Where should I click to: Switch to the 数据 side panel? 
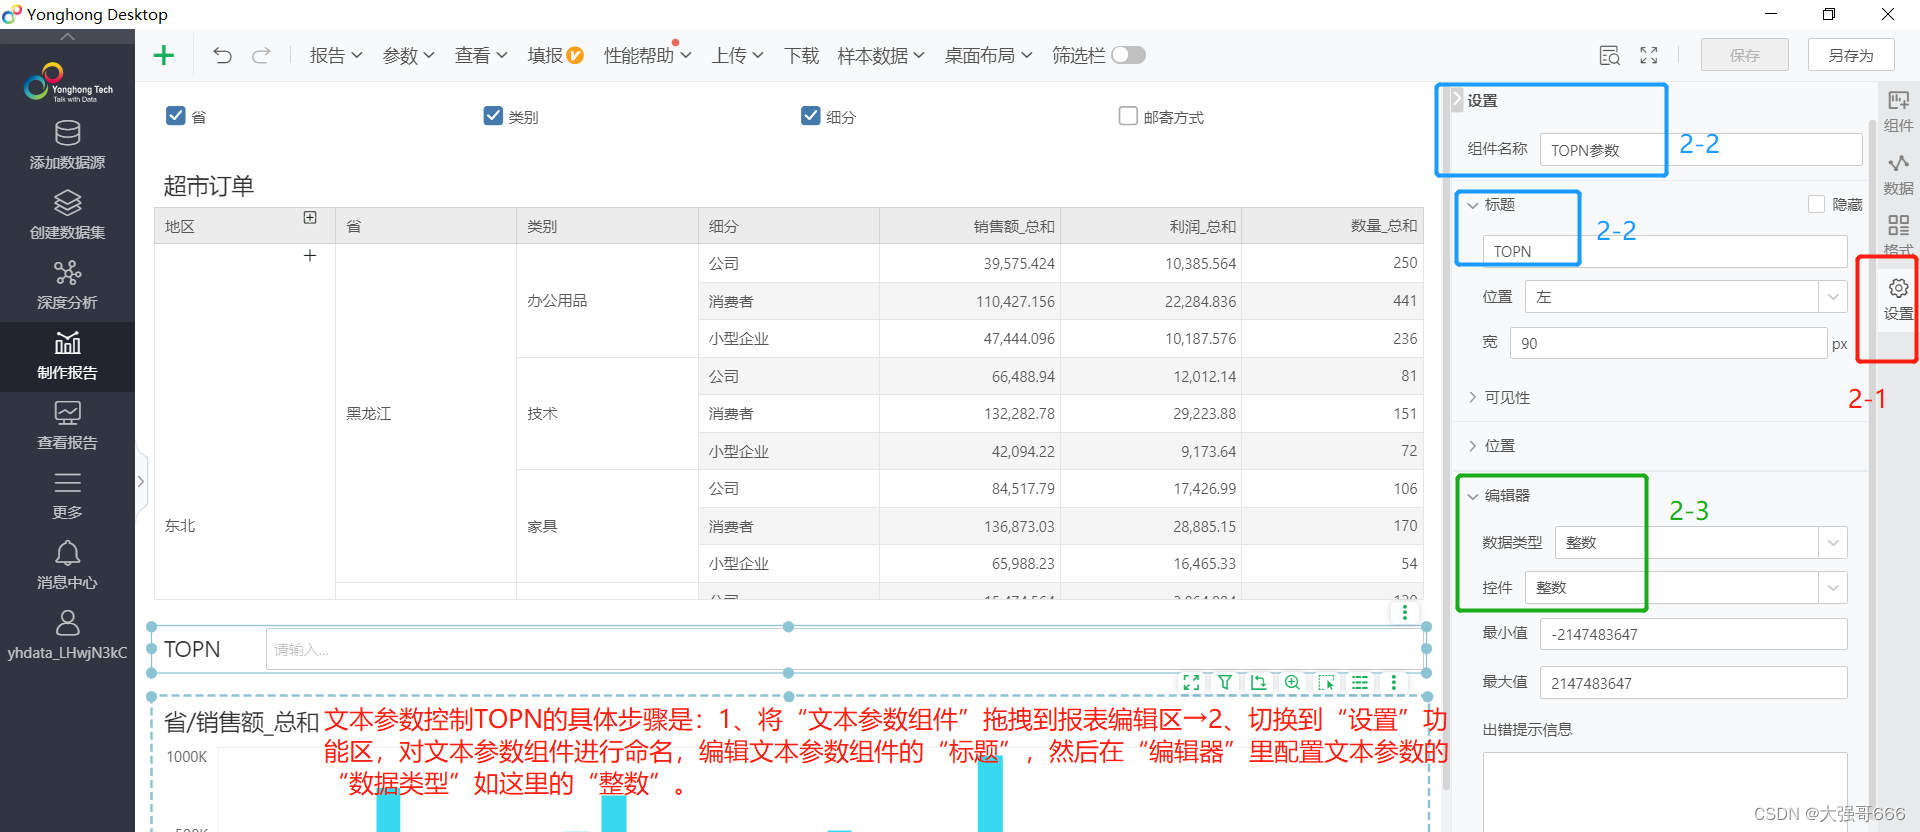[x=1898, y=175]
